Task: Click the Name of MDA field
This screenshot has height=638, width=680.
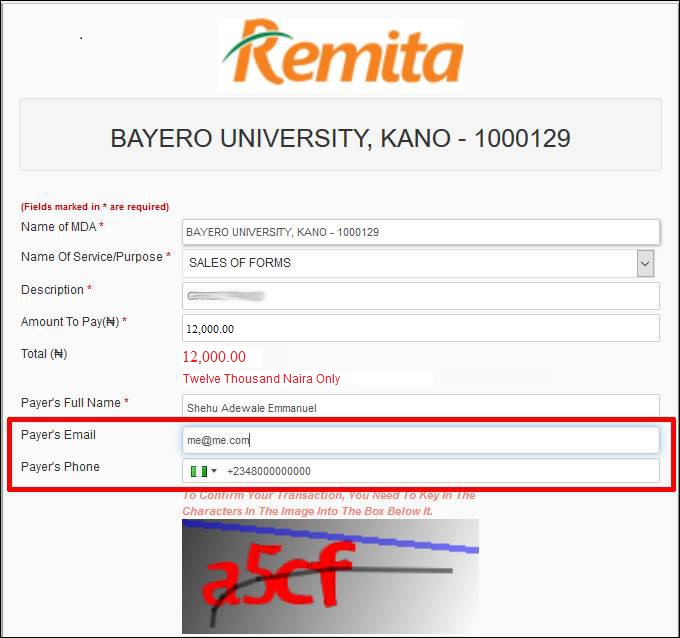Action: tap(421, 232)
